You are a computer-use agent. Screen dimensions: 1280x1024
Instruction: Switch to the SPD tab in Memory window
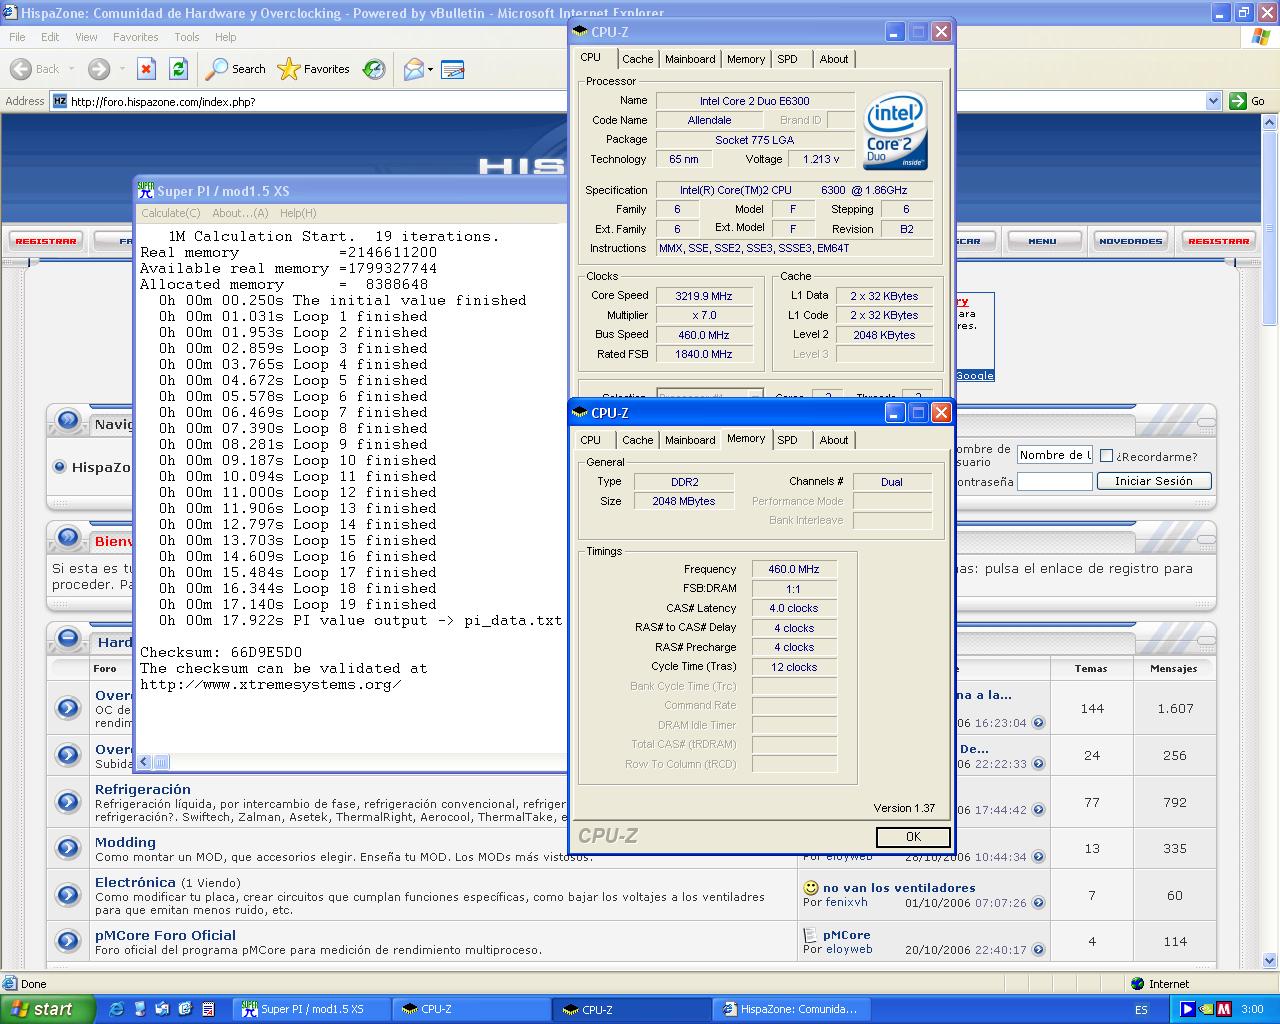(x=787, y=440)
